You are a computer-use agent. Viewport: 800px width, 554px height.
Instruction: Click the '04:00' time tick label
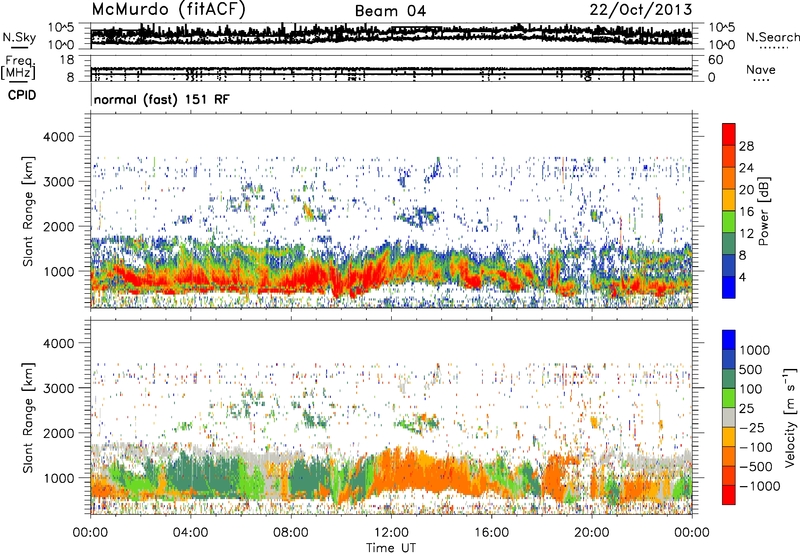190,533
